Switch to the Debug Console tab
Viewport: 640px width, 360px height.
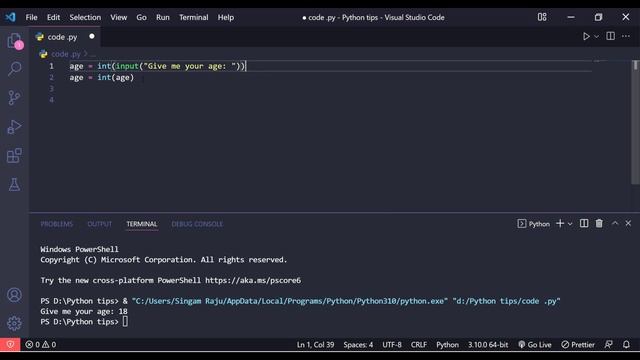click(x=197, y=224)
